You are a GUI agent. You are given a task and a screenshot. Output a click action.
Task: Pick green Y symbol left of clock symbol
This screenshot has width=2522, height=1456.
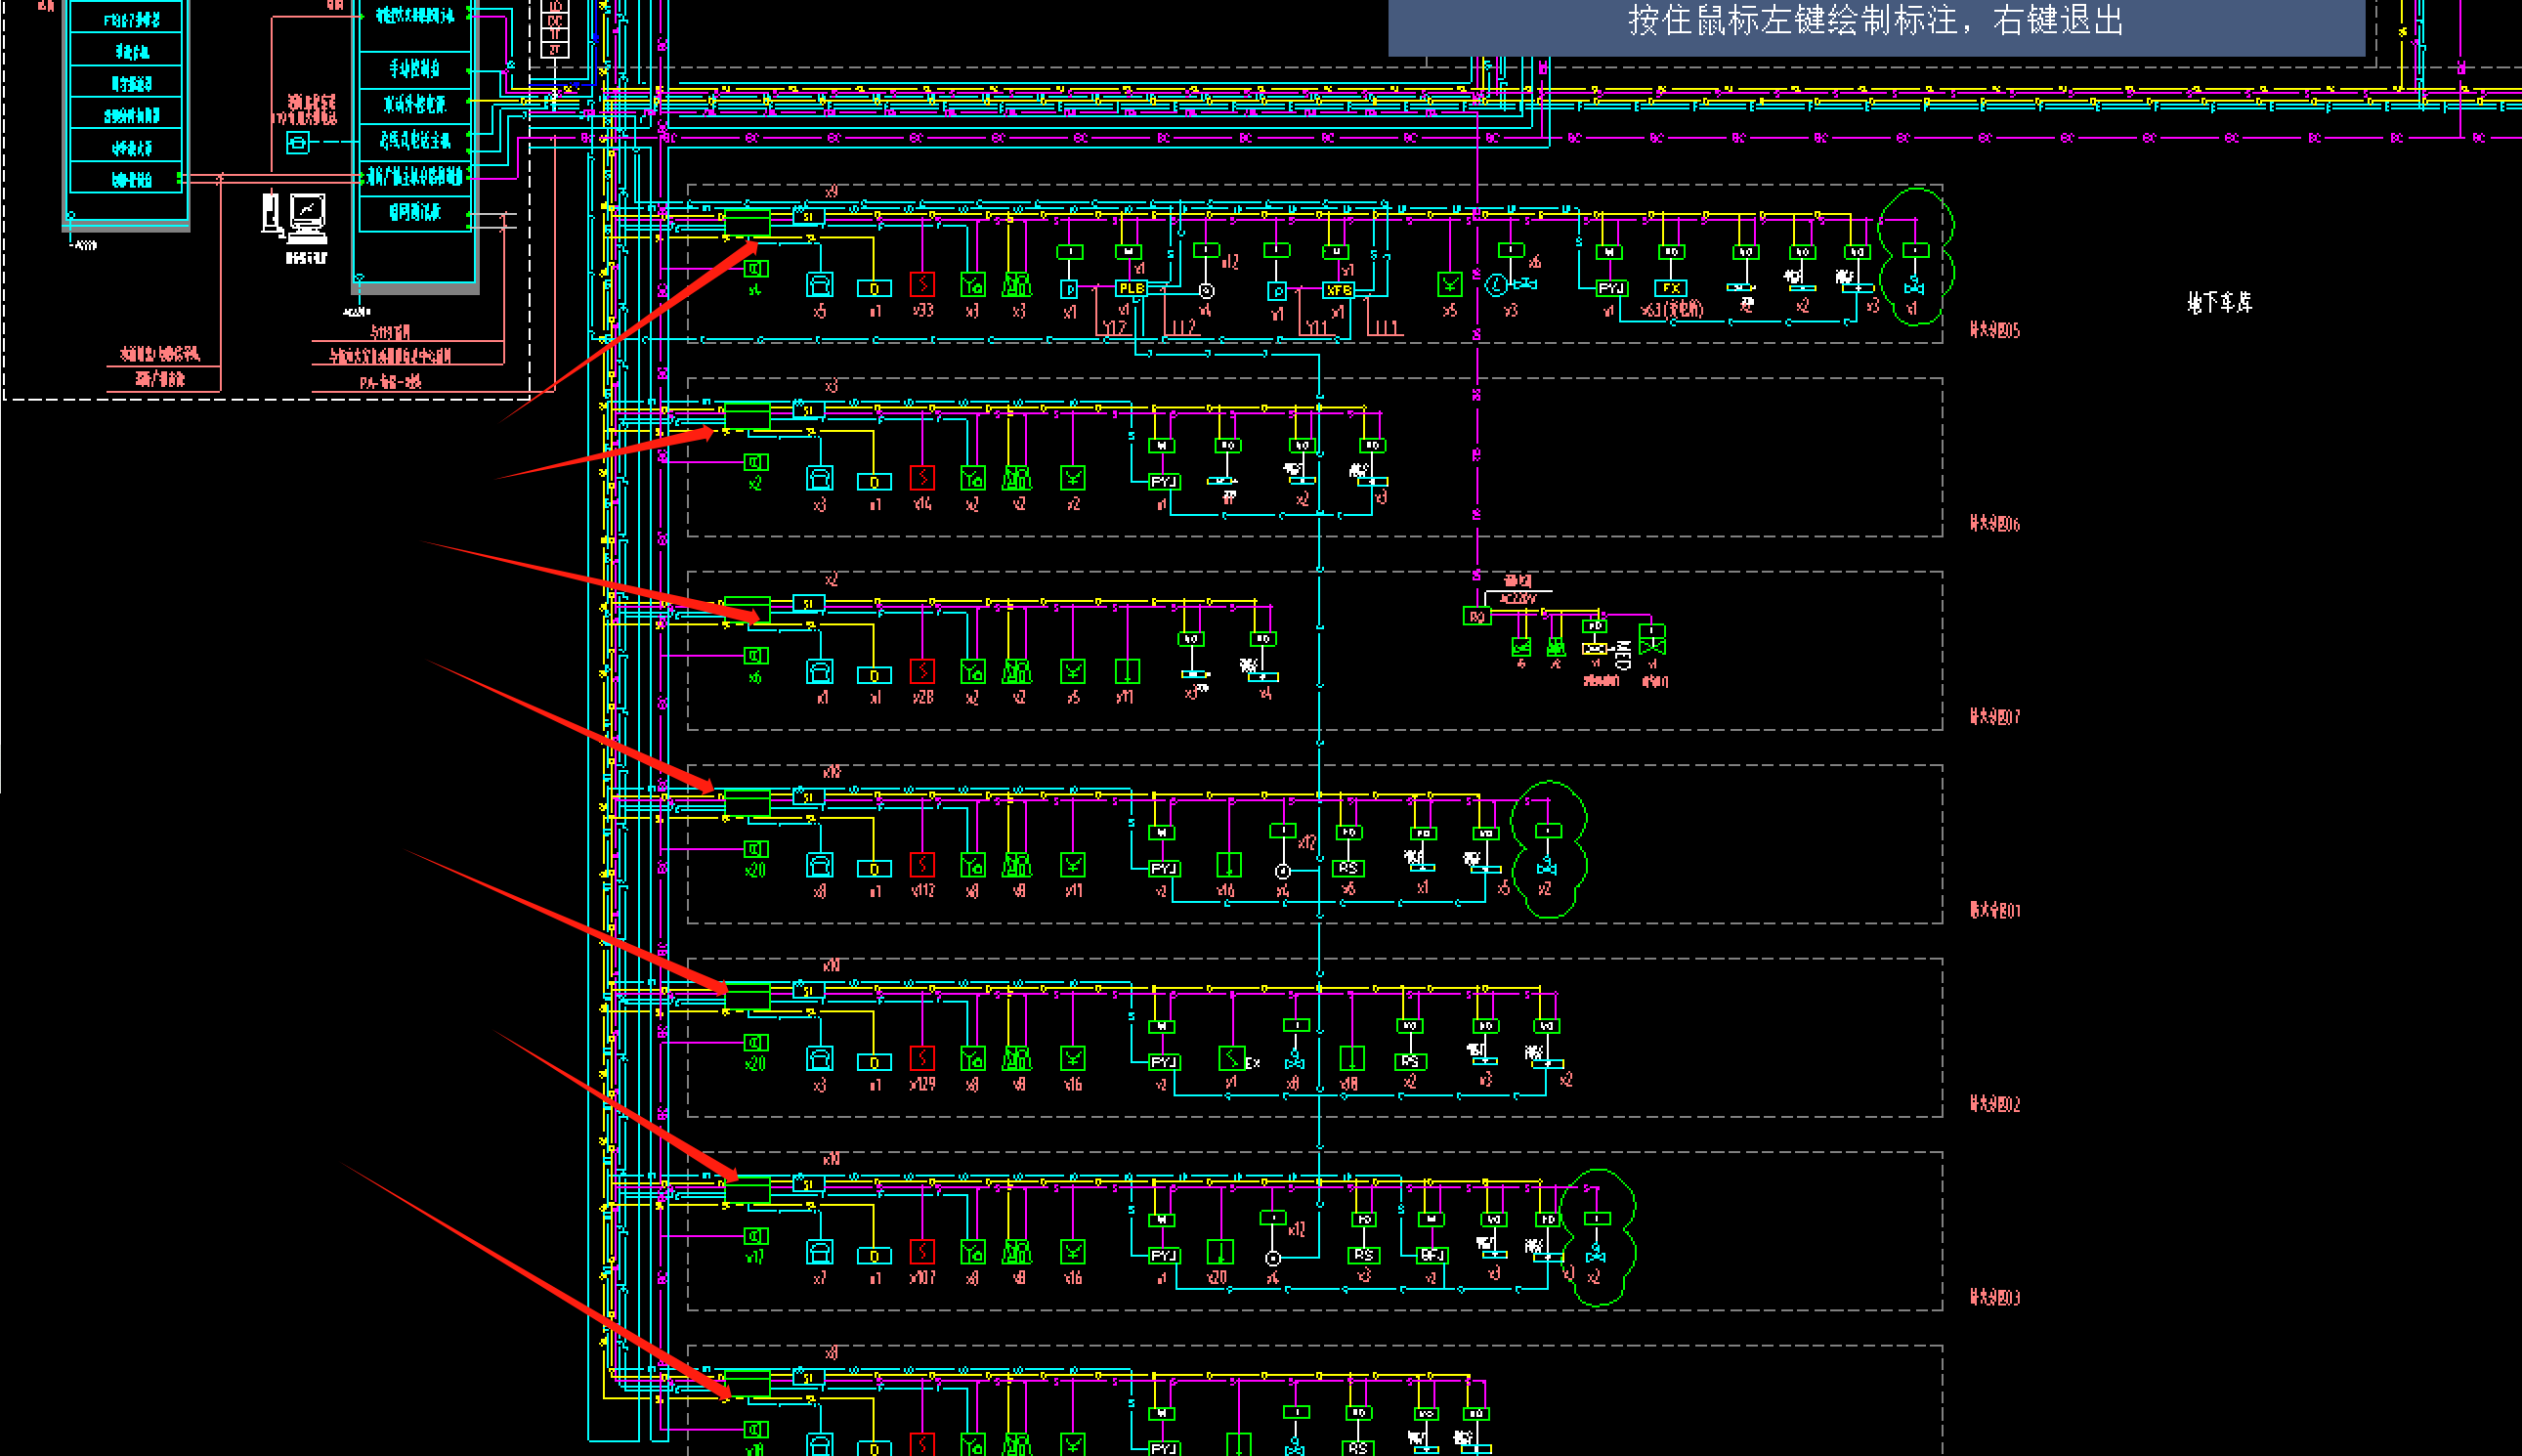coord(1450,285)
